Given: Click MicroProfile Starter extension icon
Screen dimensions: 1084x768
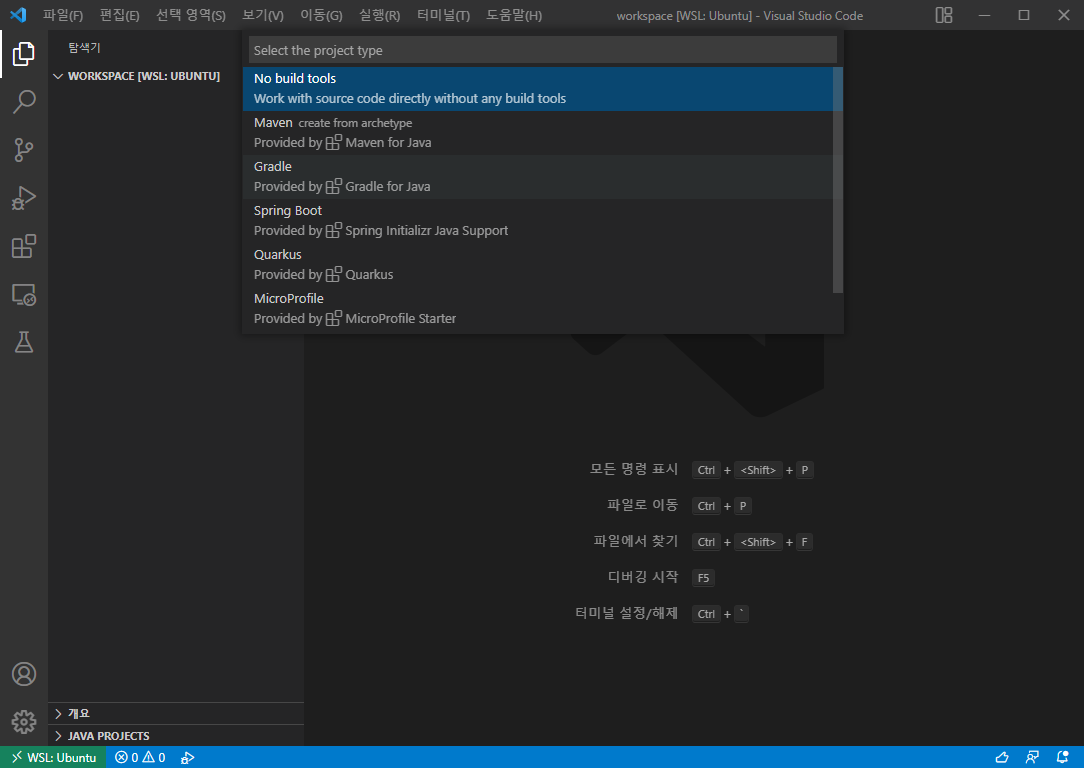Looking at the screenshot, I should [333, 318].
